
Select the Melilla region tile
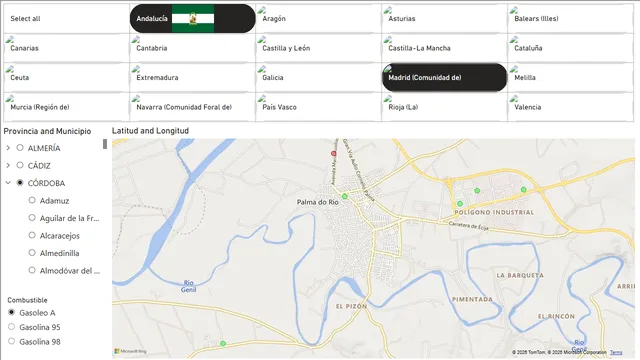(x=571, y=77)
